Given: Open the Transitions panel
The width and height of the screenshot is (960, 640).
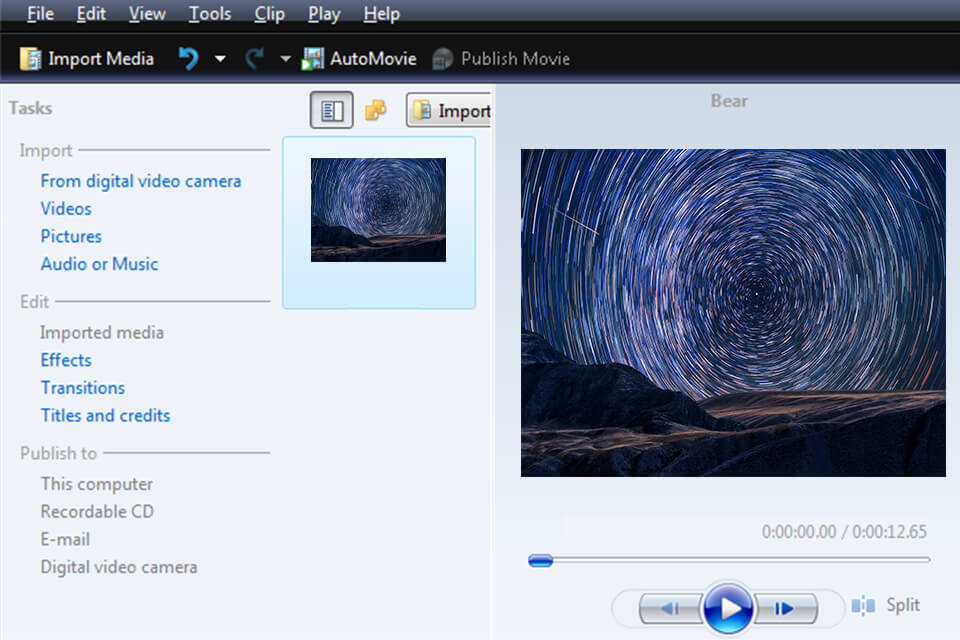Looking at the screenshot, I should click(x=83, y=387).
